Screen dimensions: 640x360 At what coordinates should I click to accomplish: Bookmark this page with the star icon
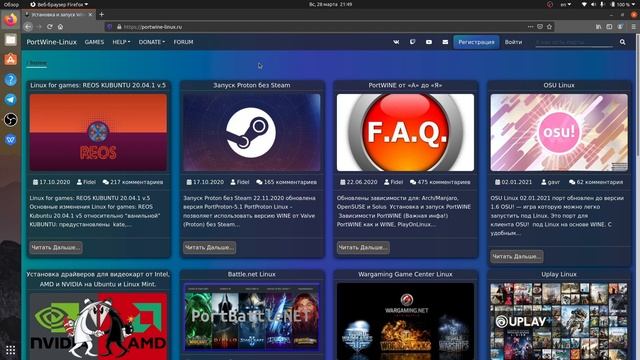click(549, 27)
